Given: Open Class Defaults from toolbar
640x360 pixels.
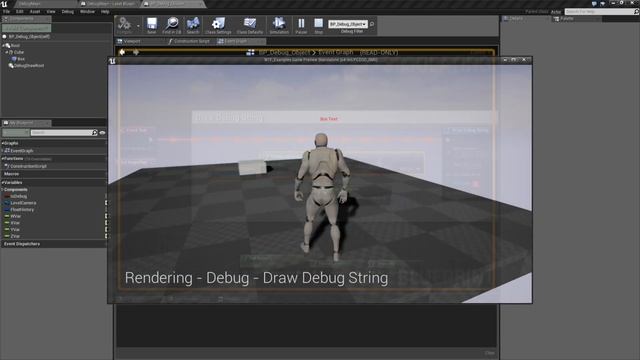Looking at the screenshot, I should 250,25.
